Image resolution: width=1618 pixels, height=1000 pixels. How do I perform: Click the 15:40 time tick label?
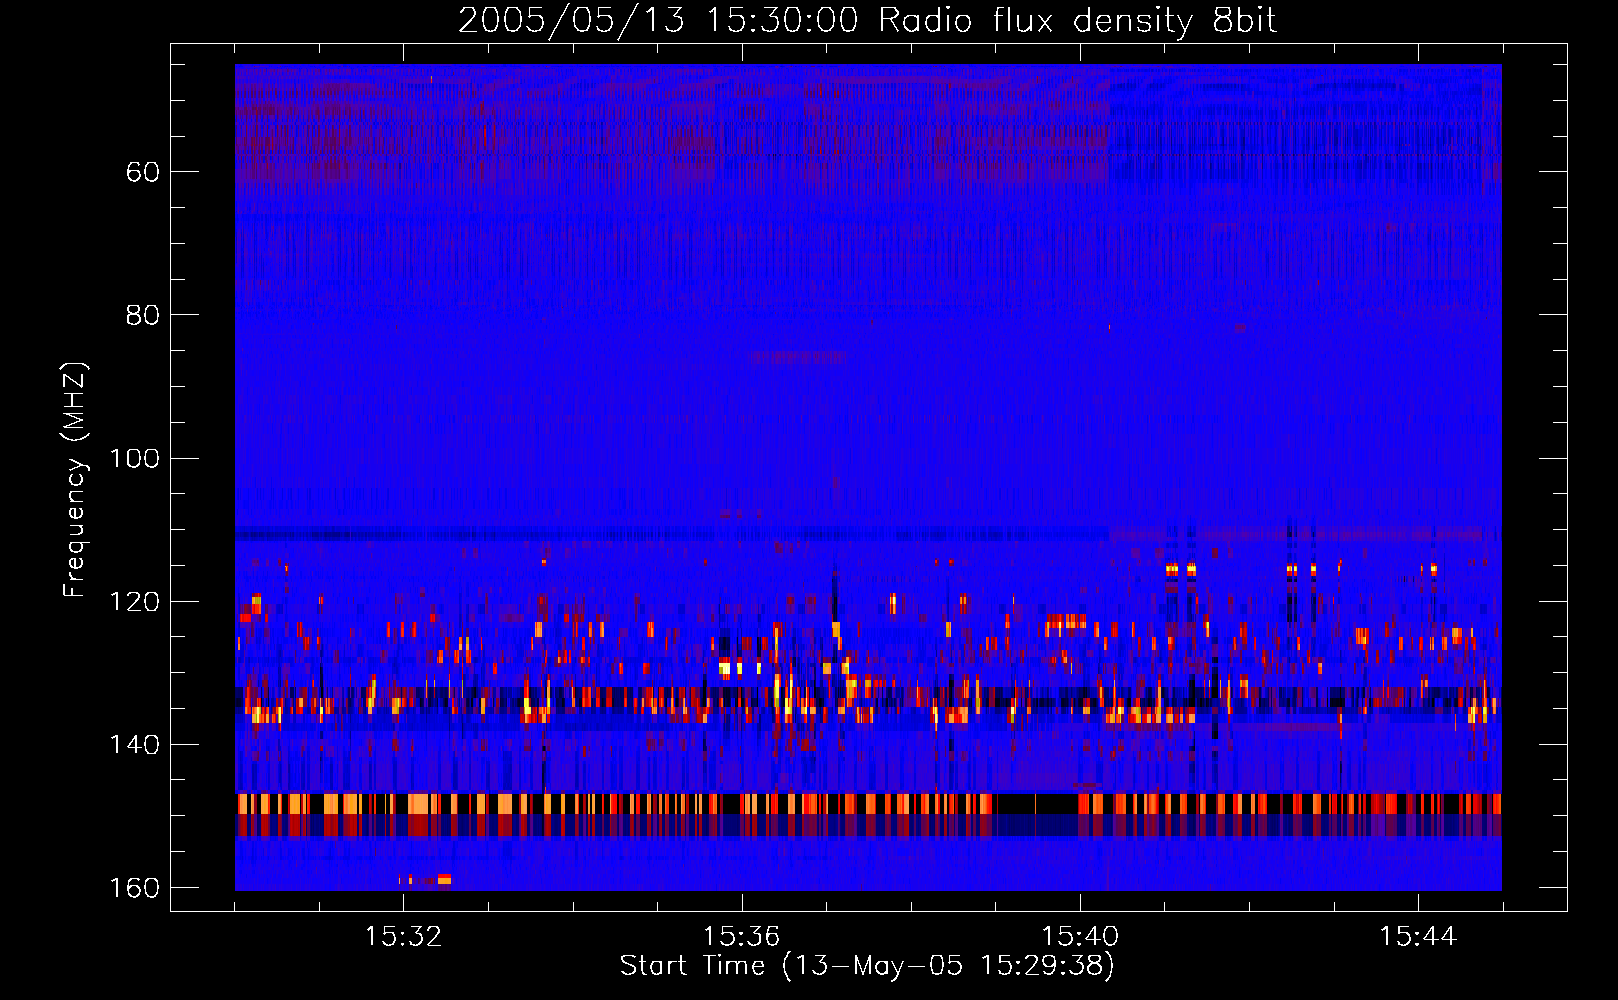(1080, 937)
